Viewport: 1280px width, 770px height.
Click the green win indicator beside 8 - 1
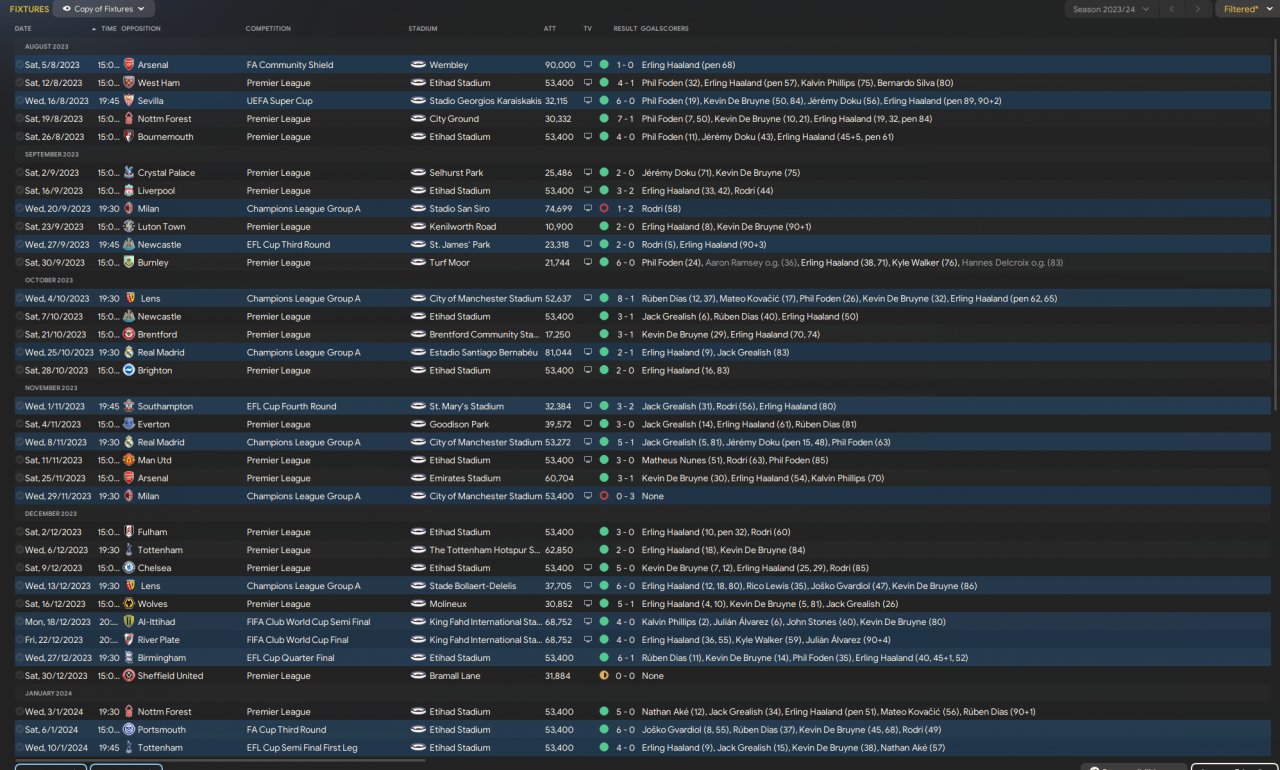[x=604, y=299]
